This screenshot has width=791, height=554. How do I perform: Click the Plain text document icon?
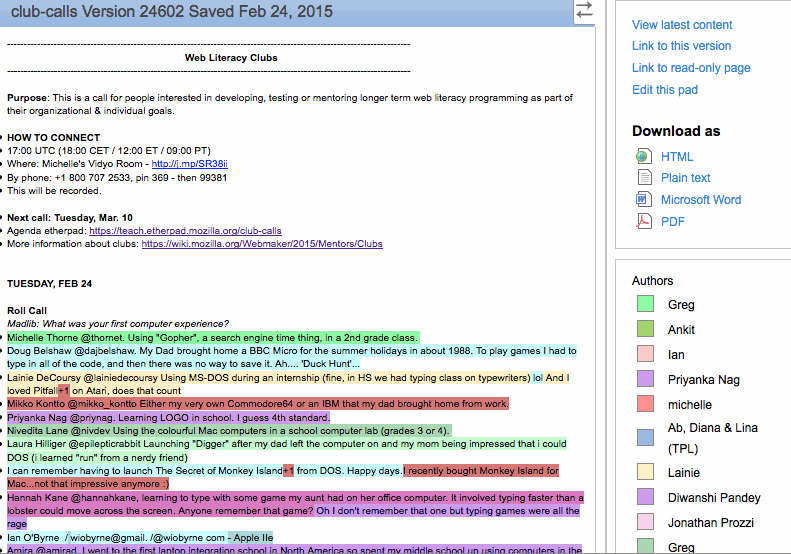(x=644, y=178)
